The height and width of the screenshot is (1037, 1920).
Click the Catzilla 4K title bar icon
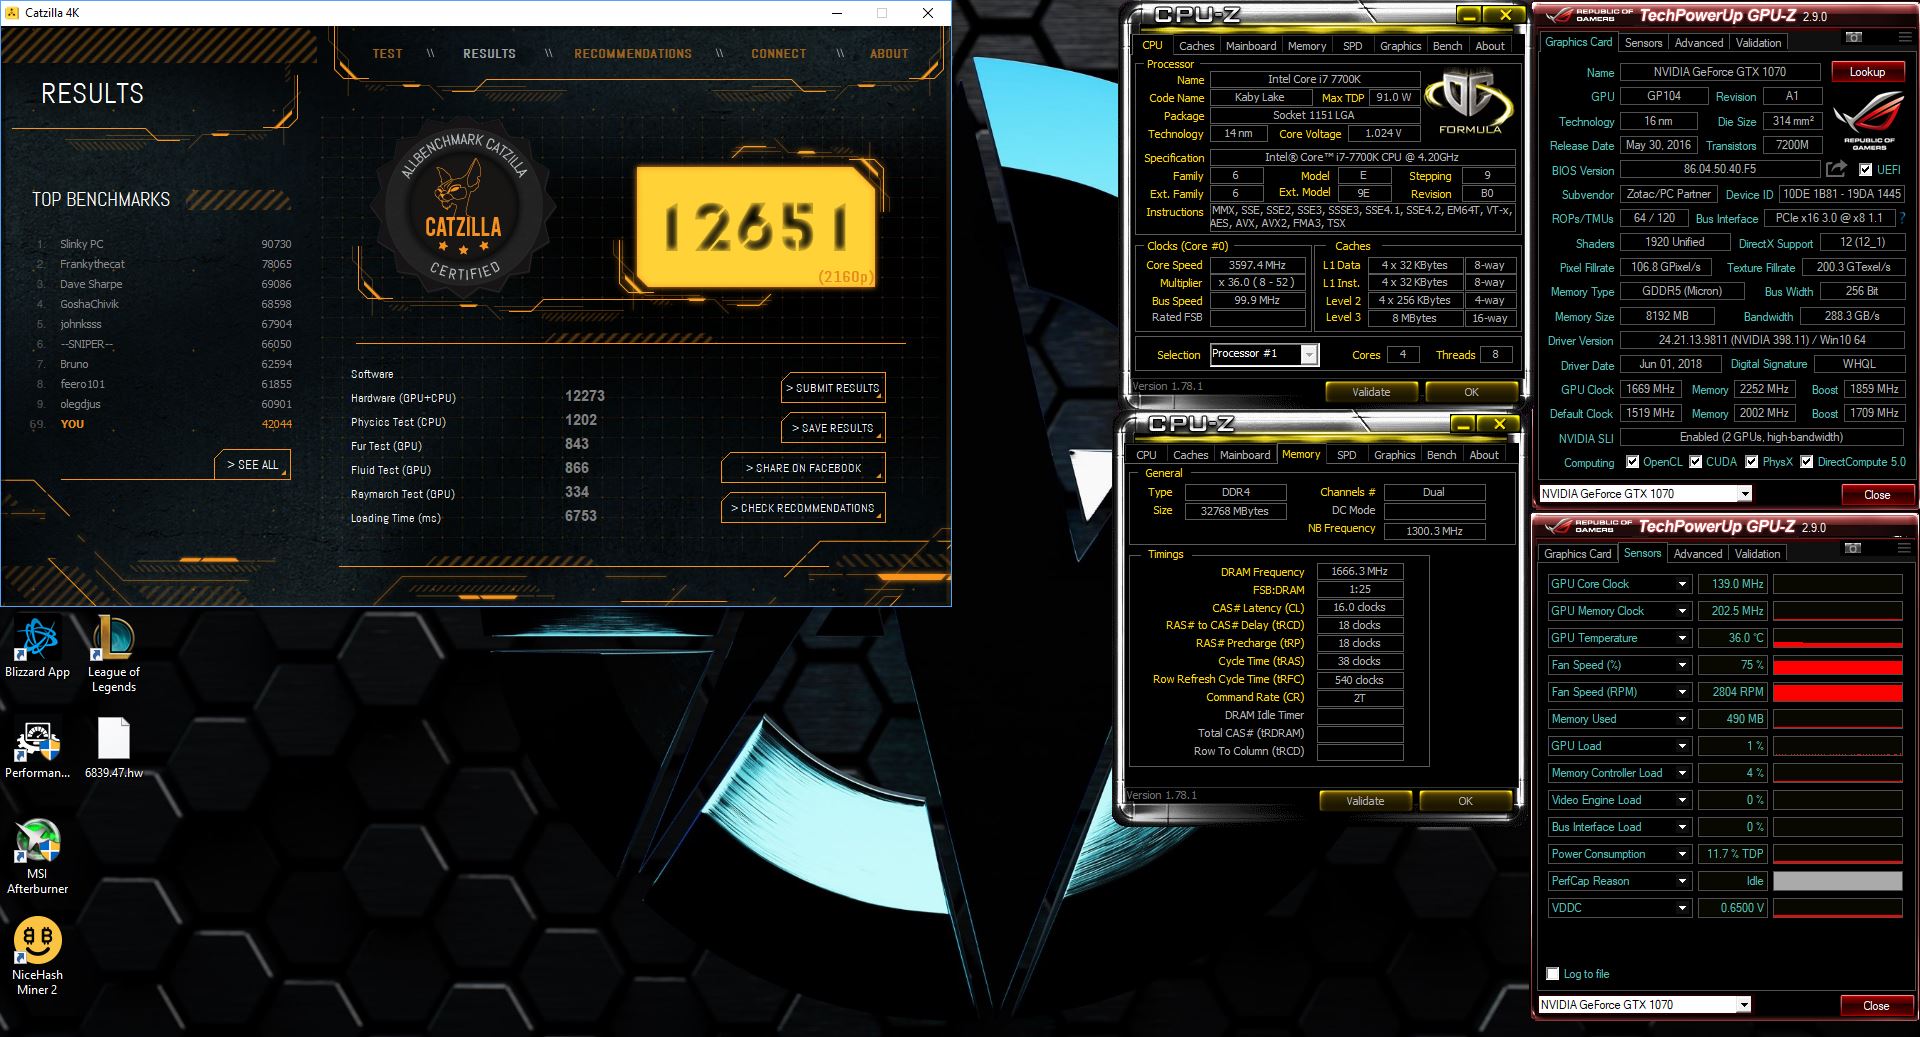12,13
